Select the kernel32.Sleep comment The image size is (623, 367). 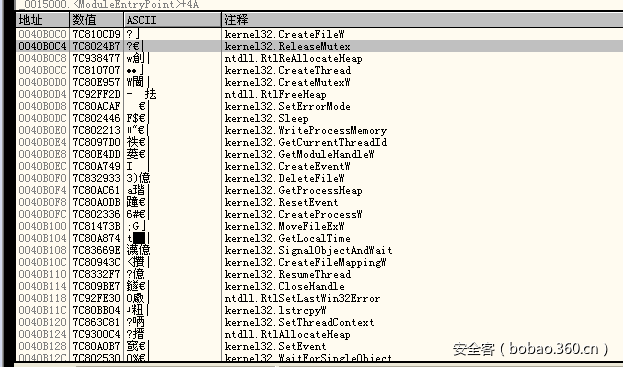(266, 118)
